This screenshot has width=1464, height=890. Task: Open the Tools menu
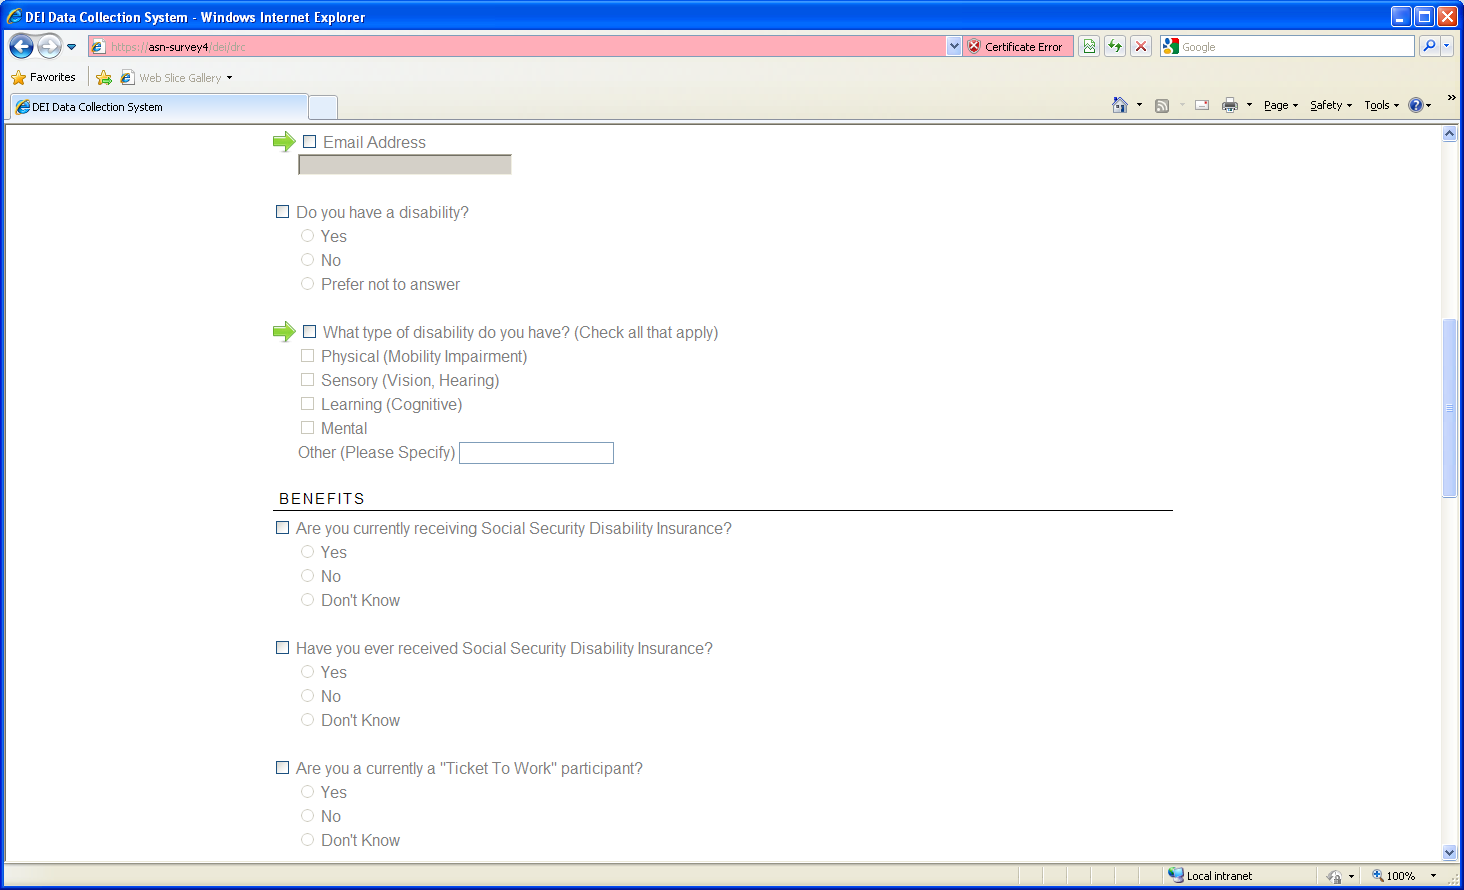click(1381, 105)
